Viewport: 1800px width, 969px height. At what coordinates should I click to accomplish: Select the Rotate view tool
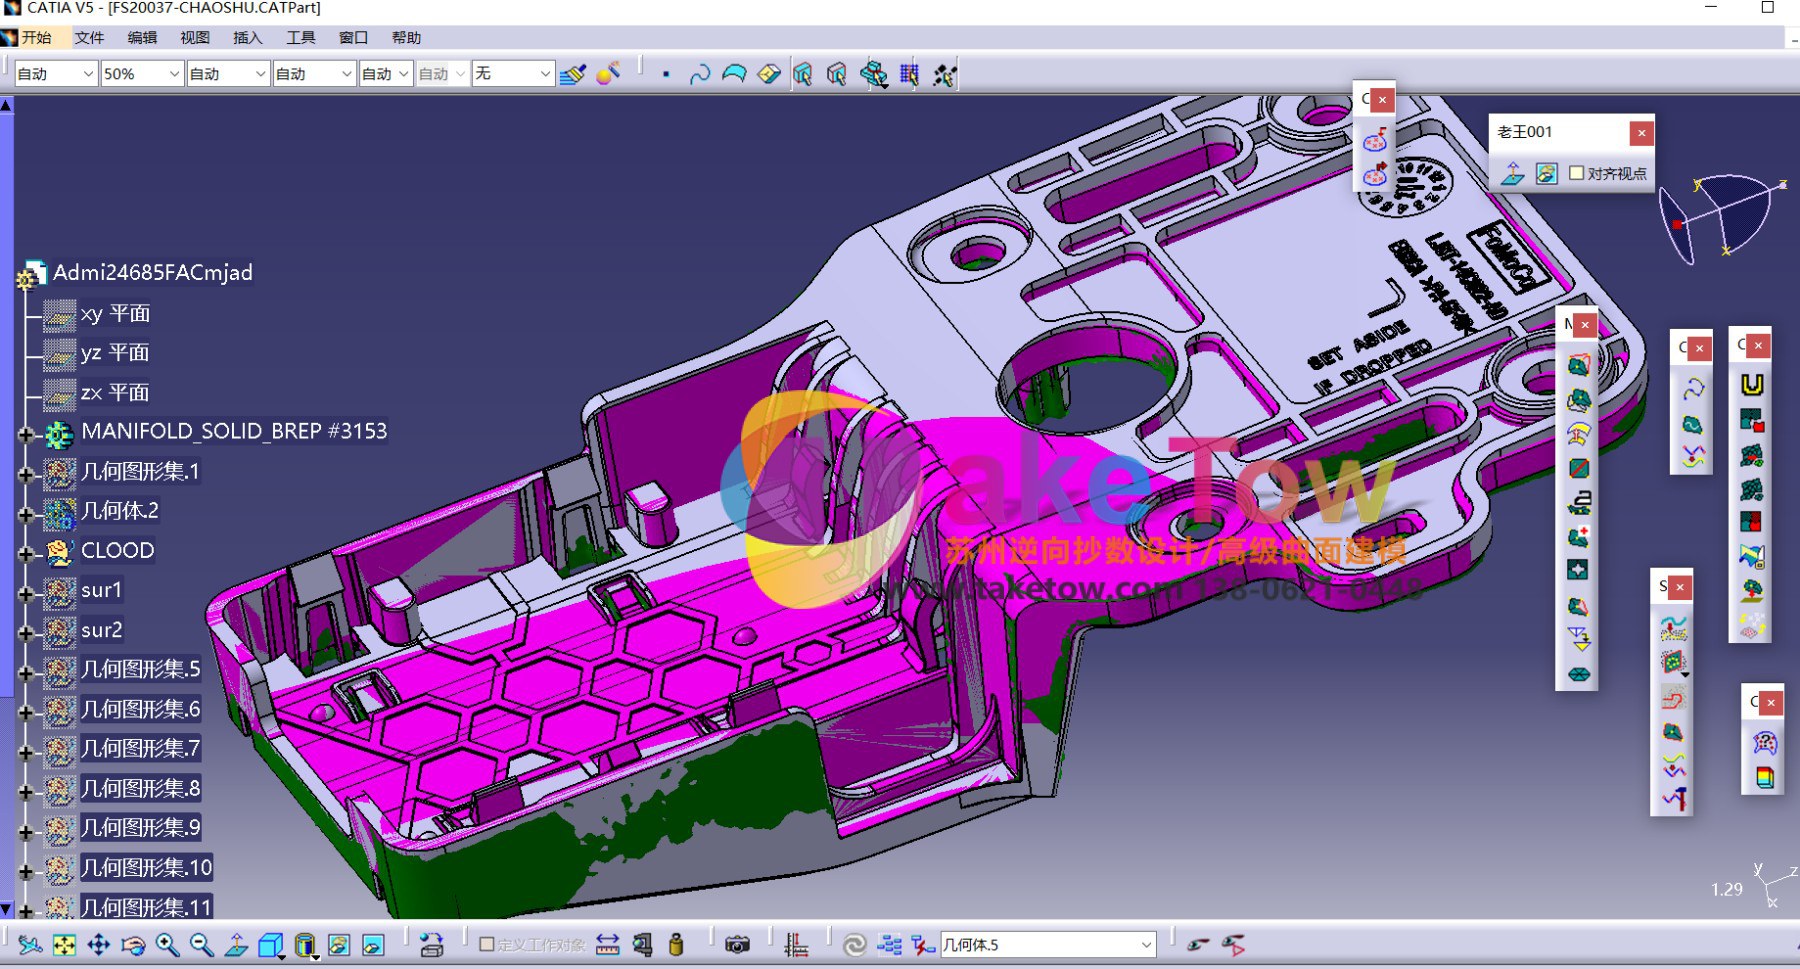132,945
